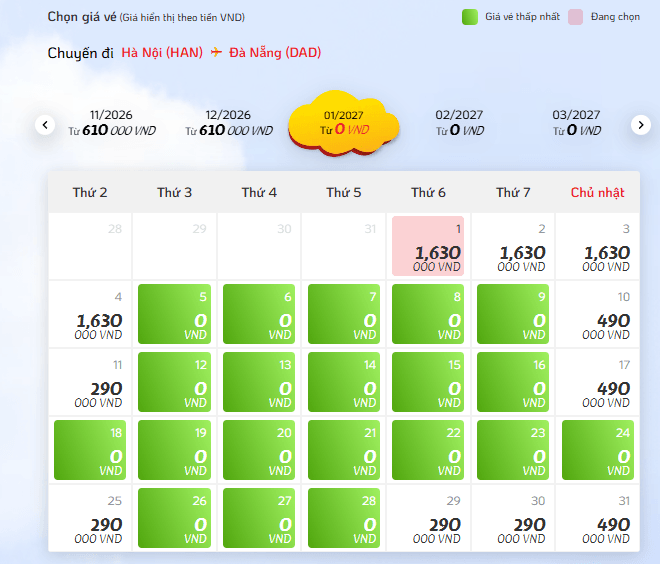Pick January 14 zero-VND fare
Image resolution: width=660 pixels, height=564 pixels.
[344, 382]
